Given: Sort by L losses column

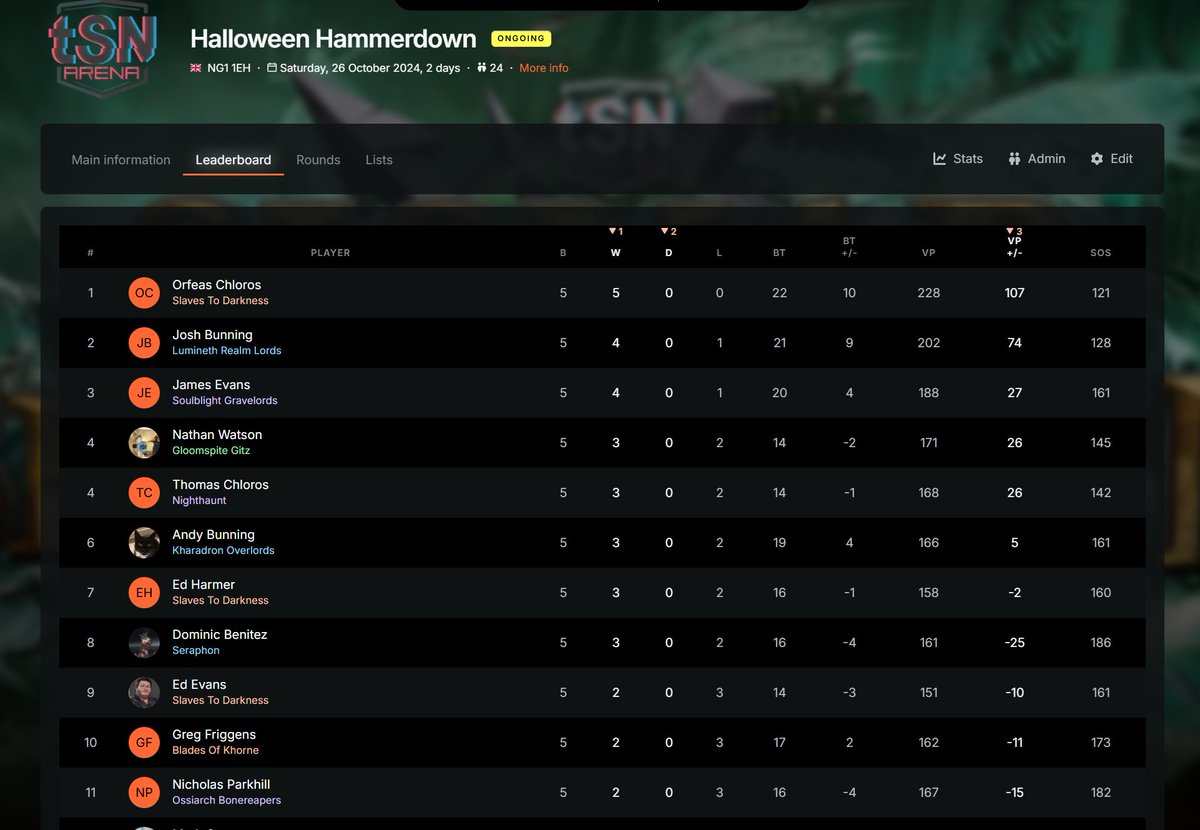Looking at the screenshot, I should [x=719, y=253].
